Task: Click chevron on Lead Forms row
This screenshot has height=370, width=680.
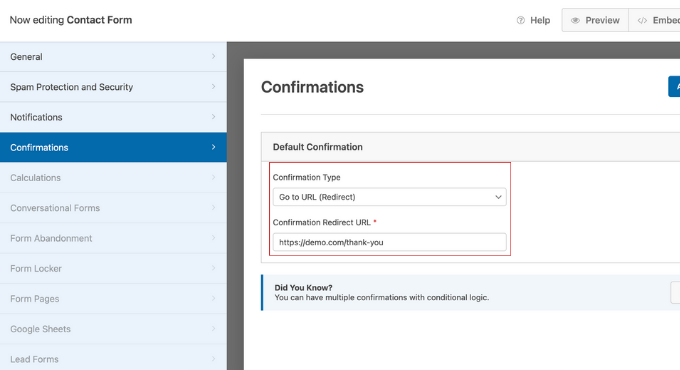Action: pyautogui.click(x=213, y=359)
